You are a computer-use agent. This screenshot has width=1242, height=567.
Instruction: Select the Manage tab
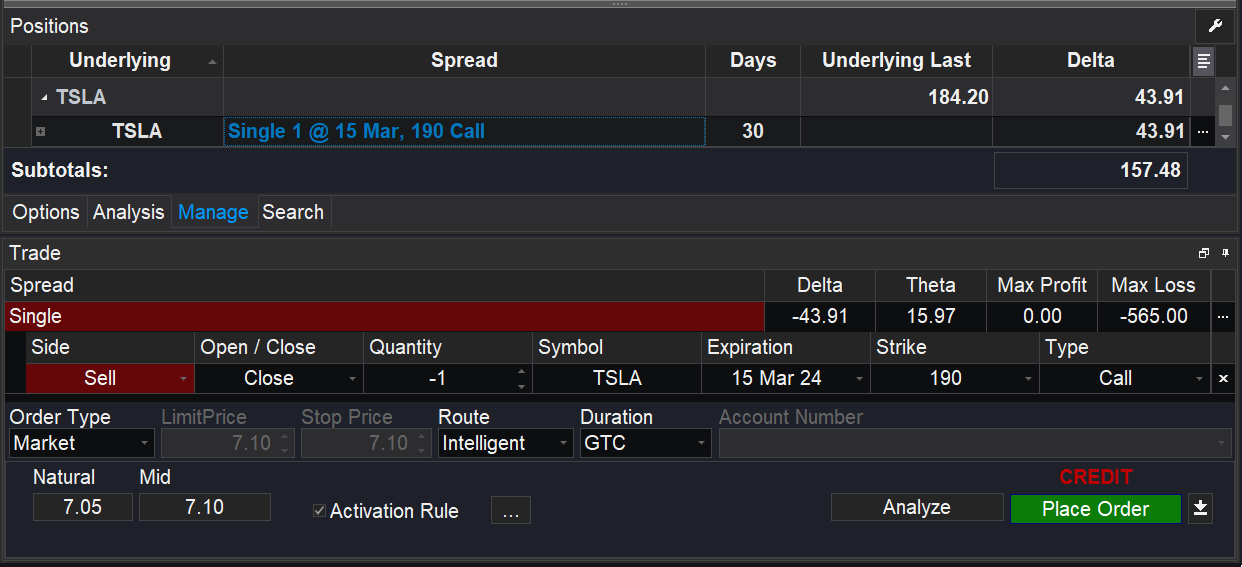(x=213, y=212)
